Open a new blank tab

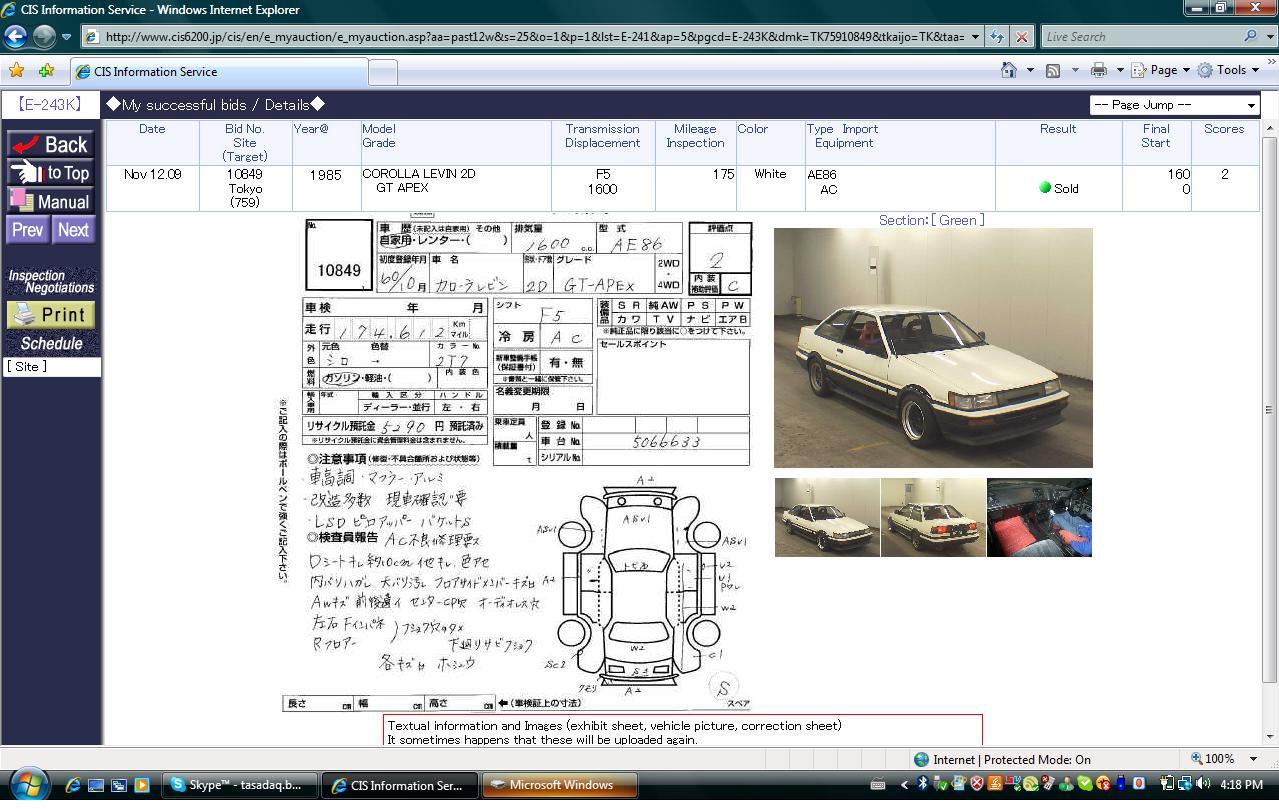383,72
